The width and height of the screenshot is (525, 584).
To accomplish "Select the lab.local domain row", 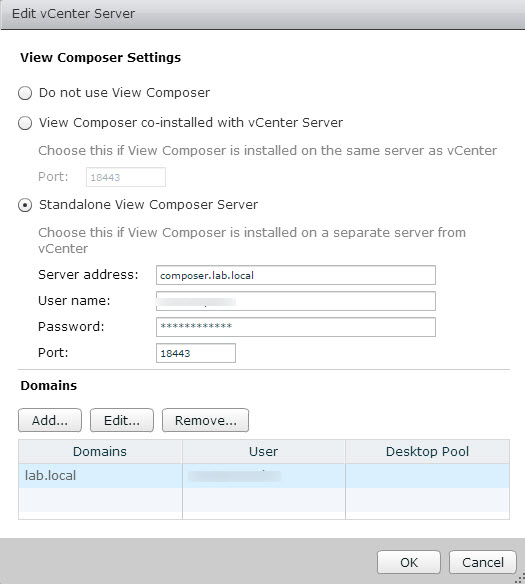I will click(x=264, y=476).
